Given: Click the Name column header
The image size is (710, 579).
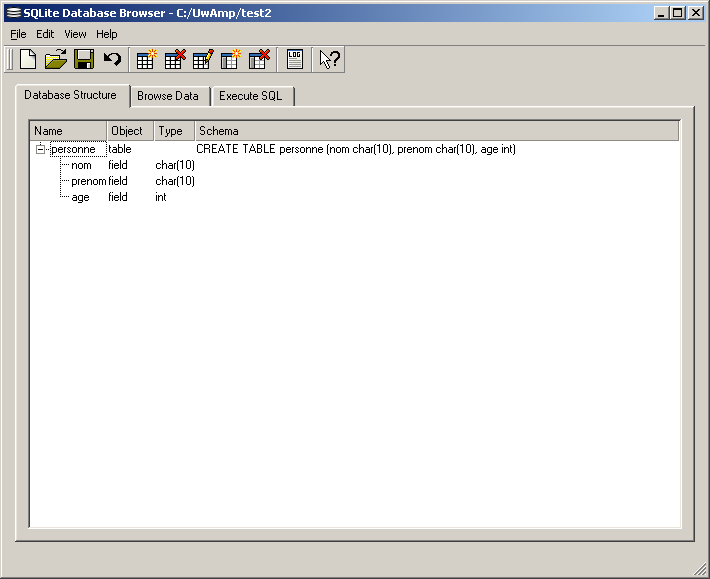Looking at the screenshot, I should coord(68,131).
